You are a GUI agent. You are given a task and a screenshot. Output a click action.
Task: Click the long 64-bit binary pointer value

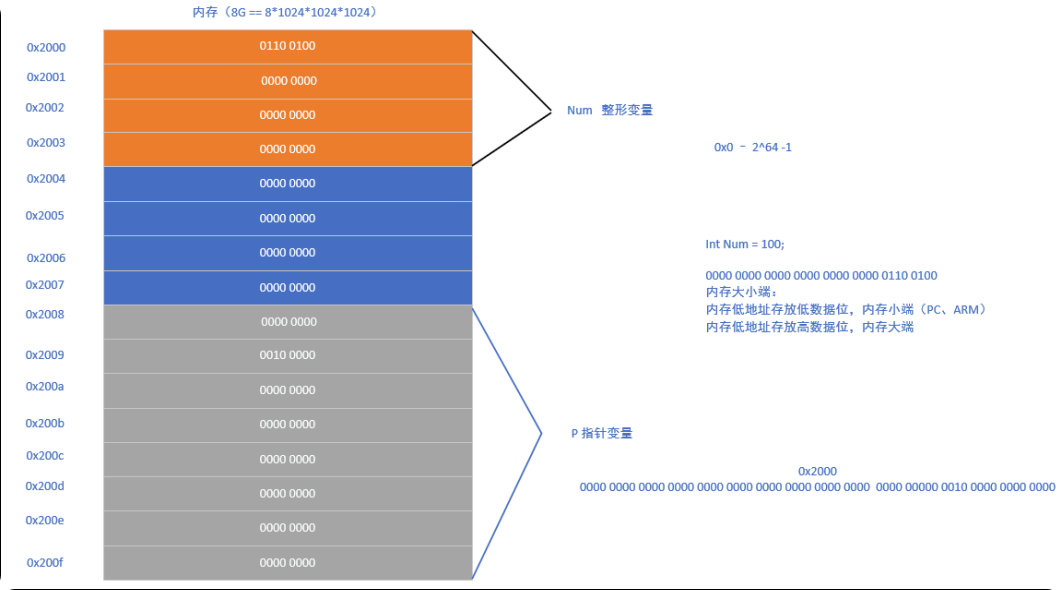click(817, 487)
